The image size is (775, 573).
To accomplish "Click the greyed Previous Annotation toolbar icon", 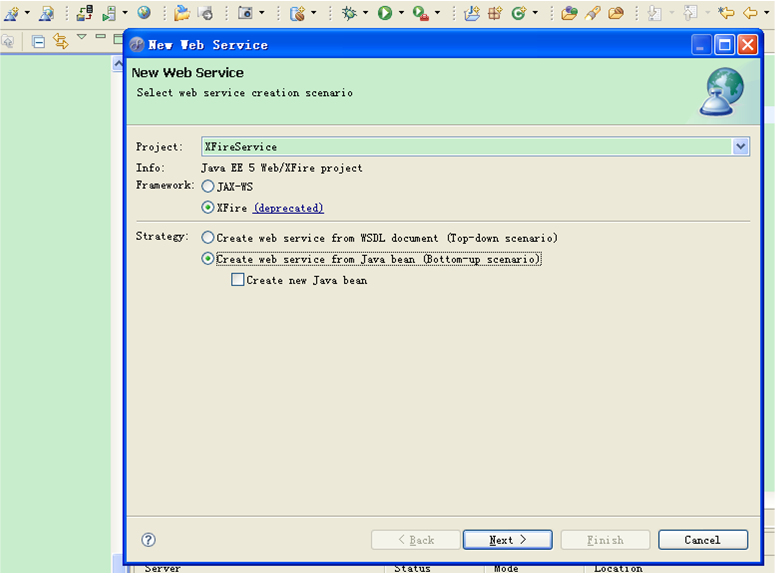I will point(690,13).
